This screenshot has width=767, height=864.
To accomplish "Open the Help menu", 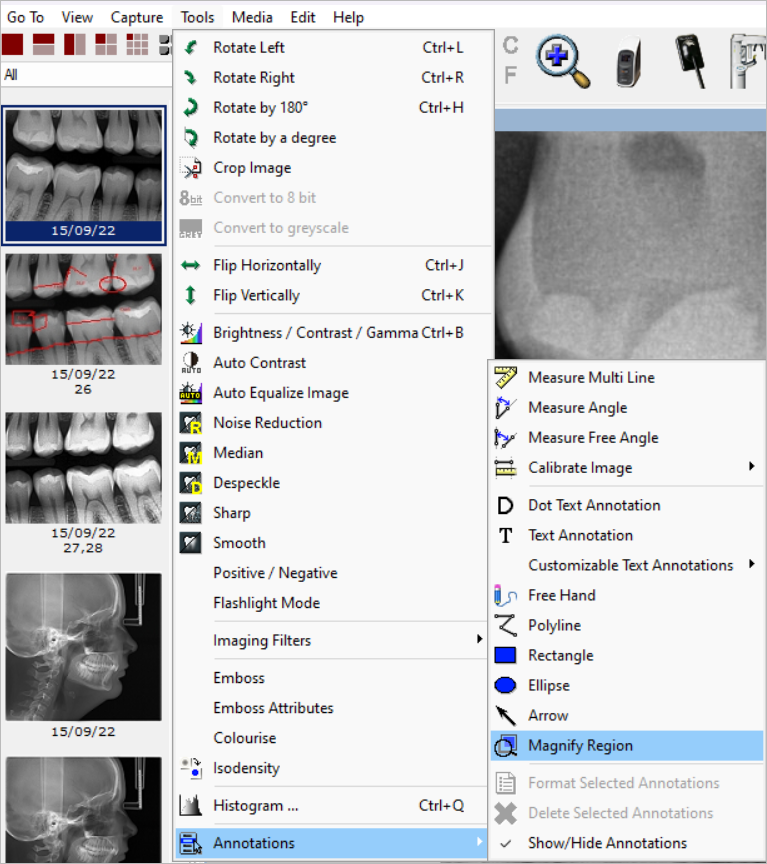I will [348, 18].
